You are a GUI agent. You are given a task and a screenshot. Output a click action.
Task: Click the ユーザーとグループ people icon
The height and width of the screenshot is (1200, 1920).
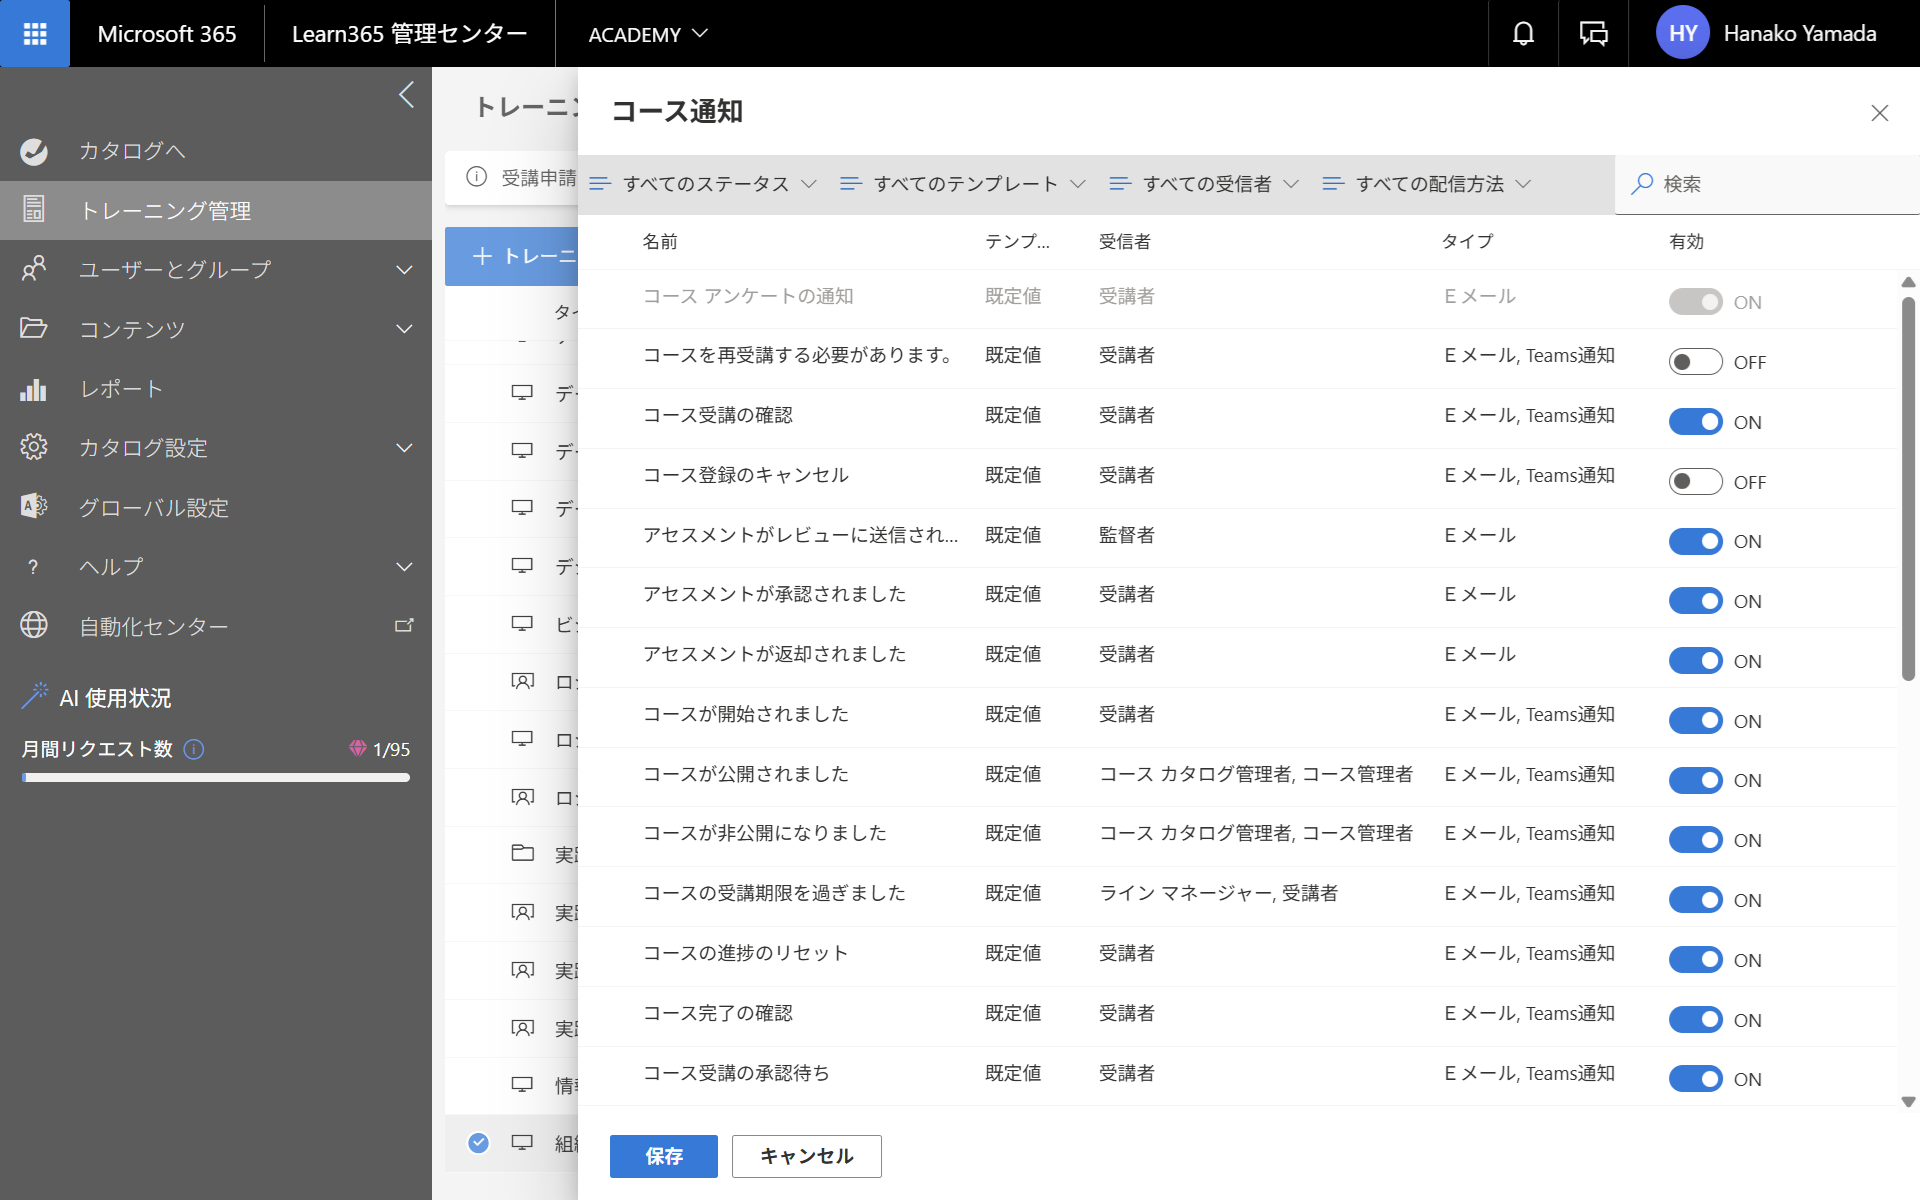coord(34,269)
